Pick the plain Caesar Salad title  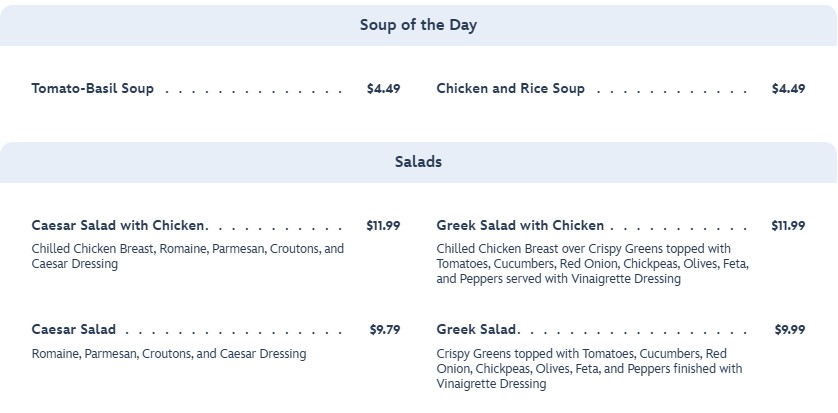pos(74,330)
